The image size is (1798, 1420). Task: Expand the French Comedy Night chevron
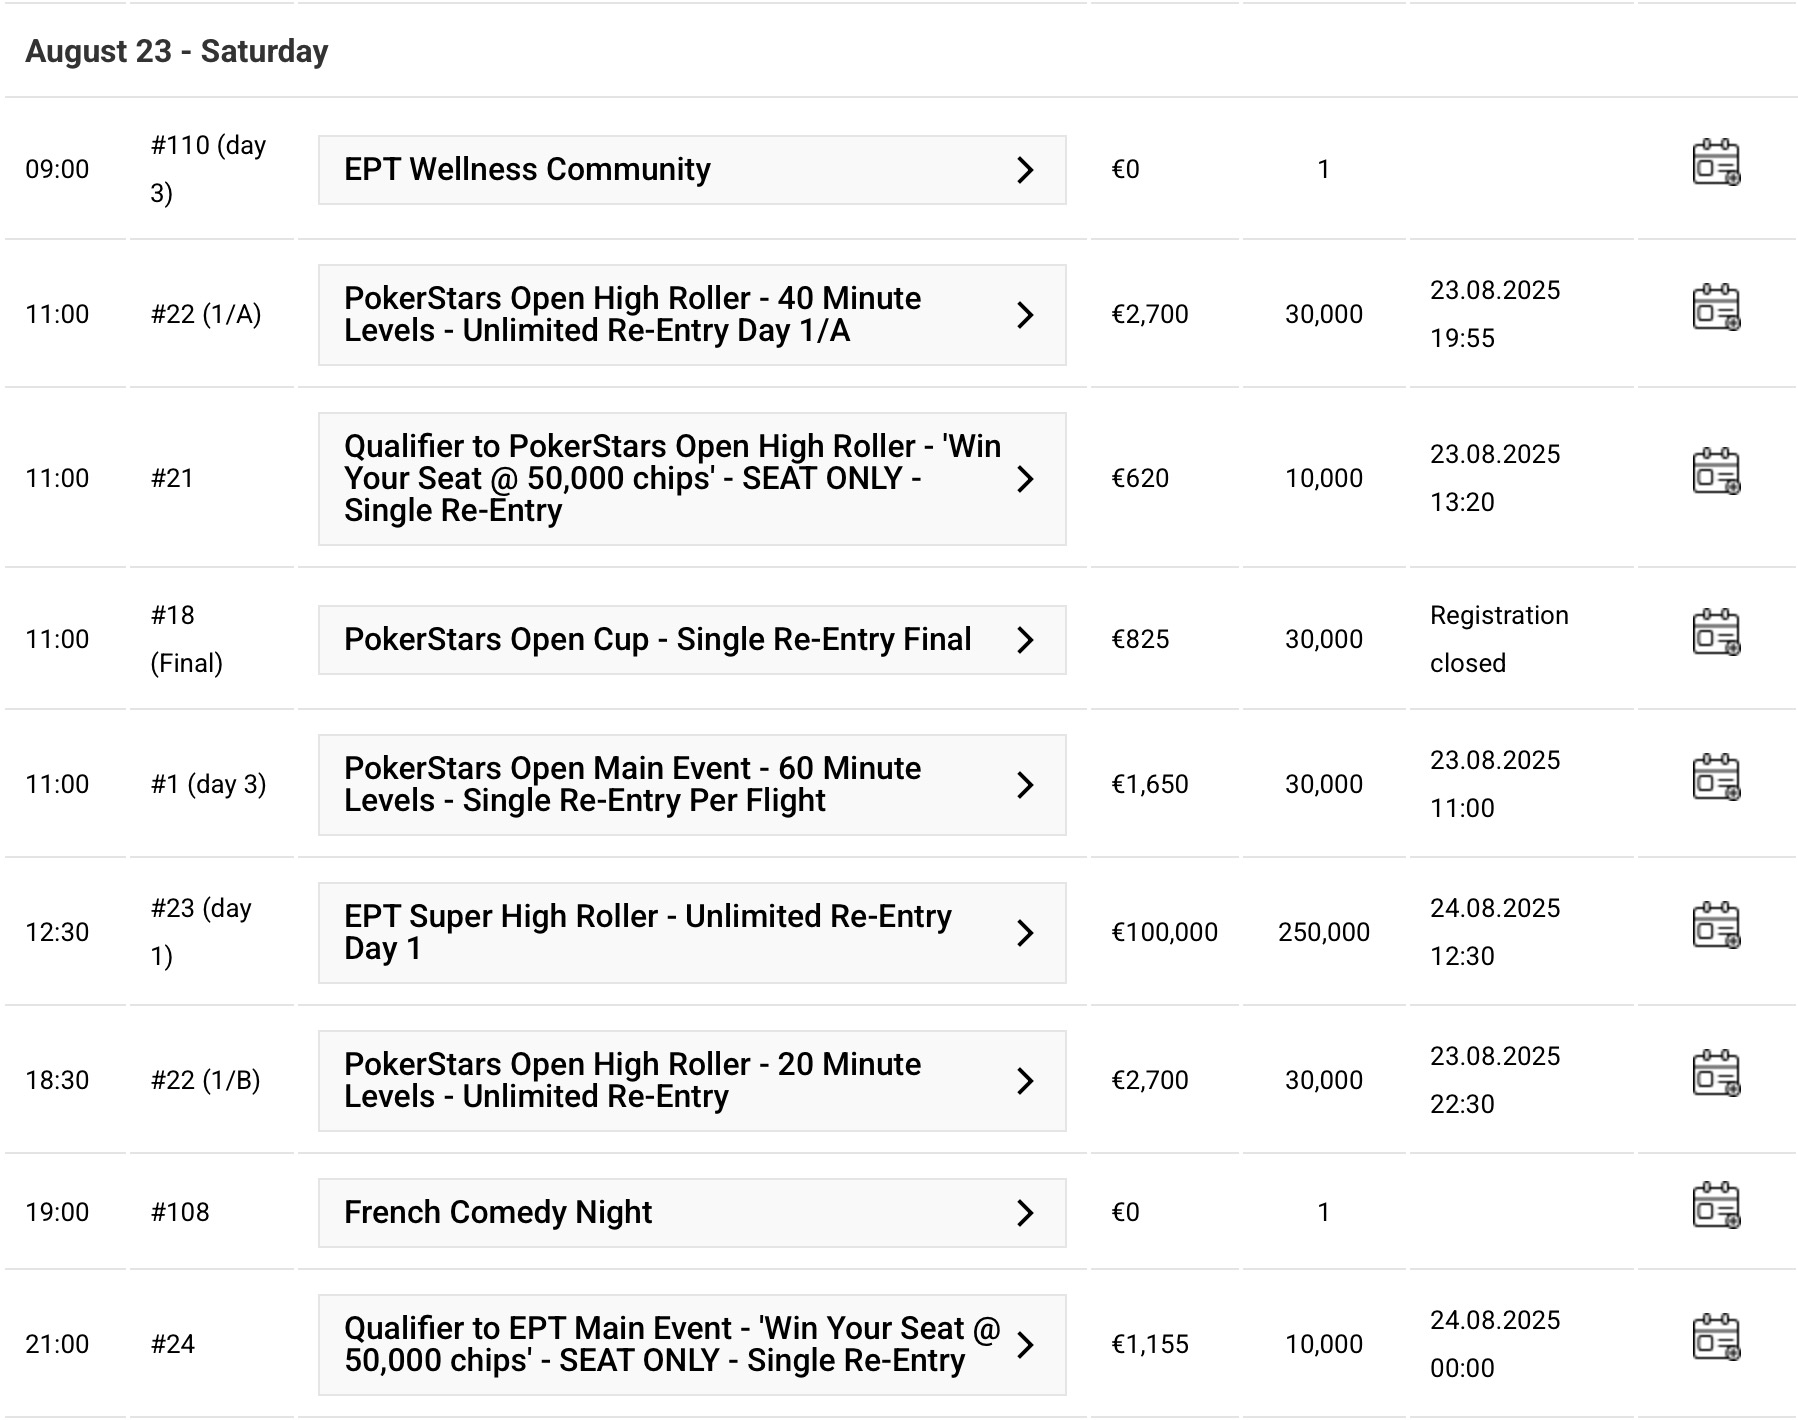[1025, 1213]
